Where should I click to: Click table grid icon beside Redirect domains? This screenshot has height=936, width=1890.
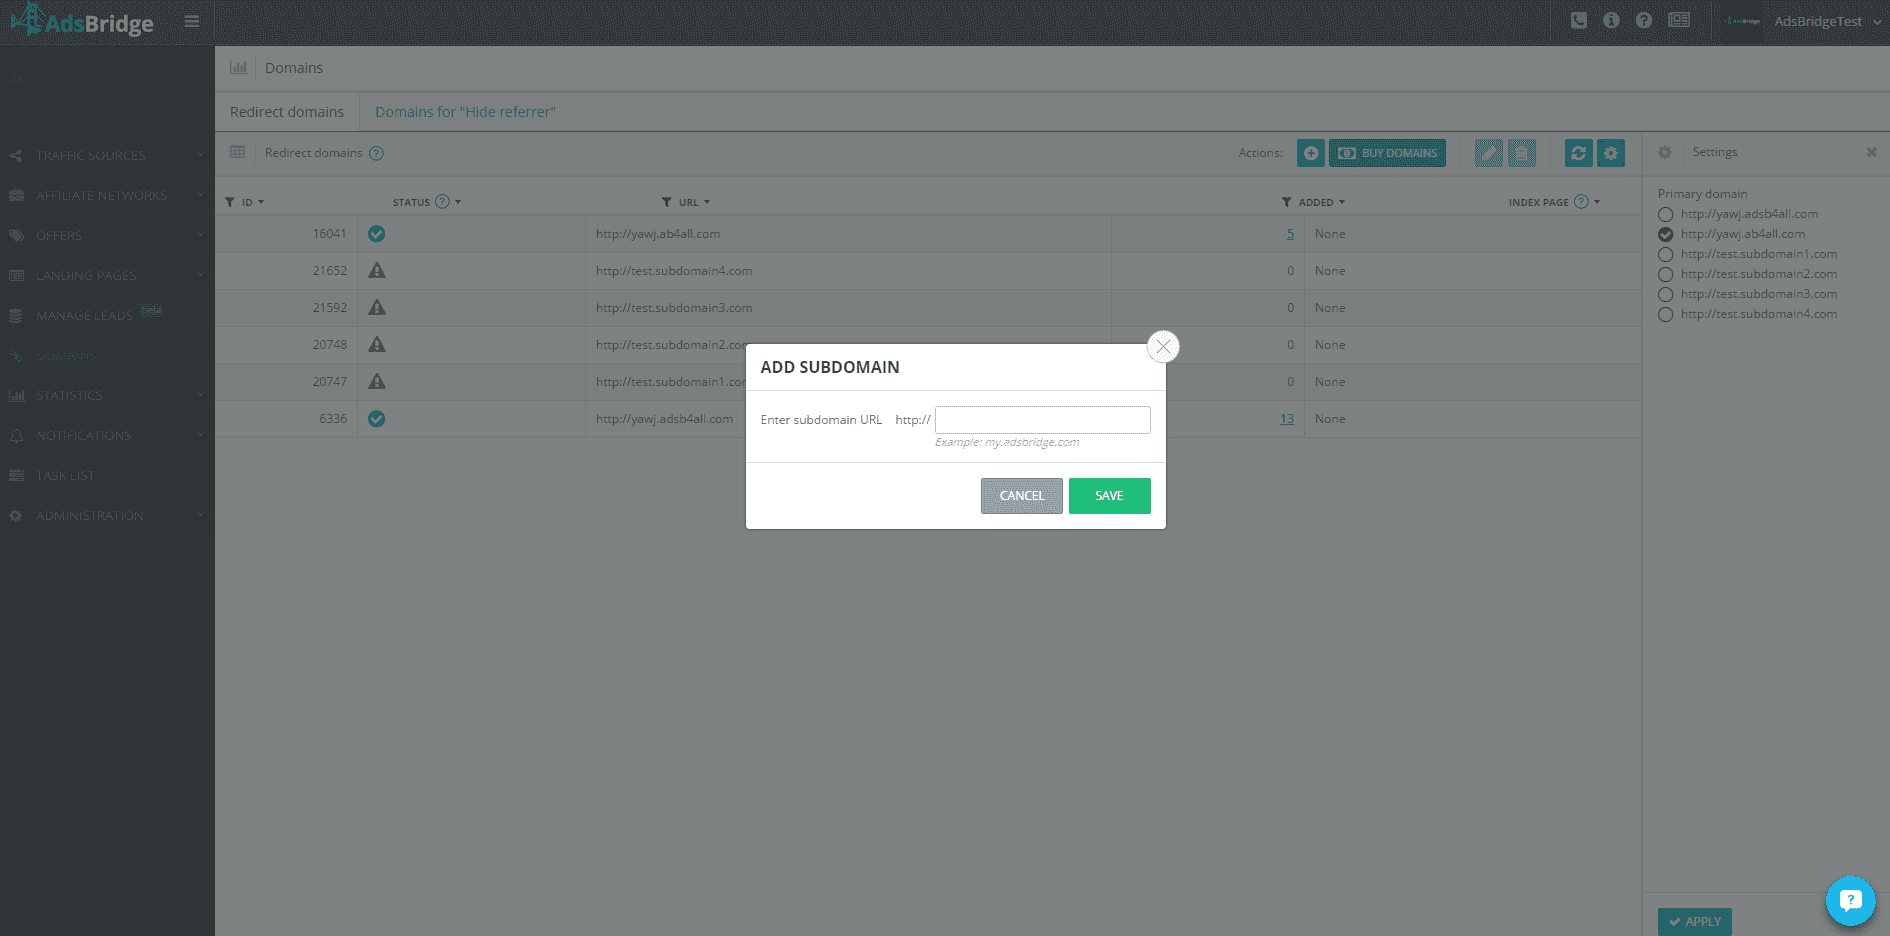pos(237,152)
